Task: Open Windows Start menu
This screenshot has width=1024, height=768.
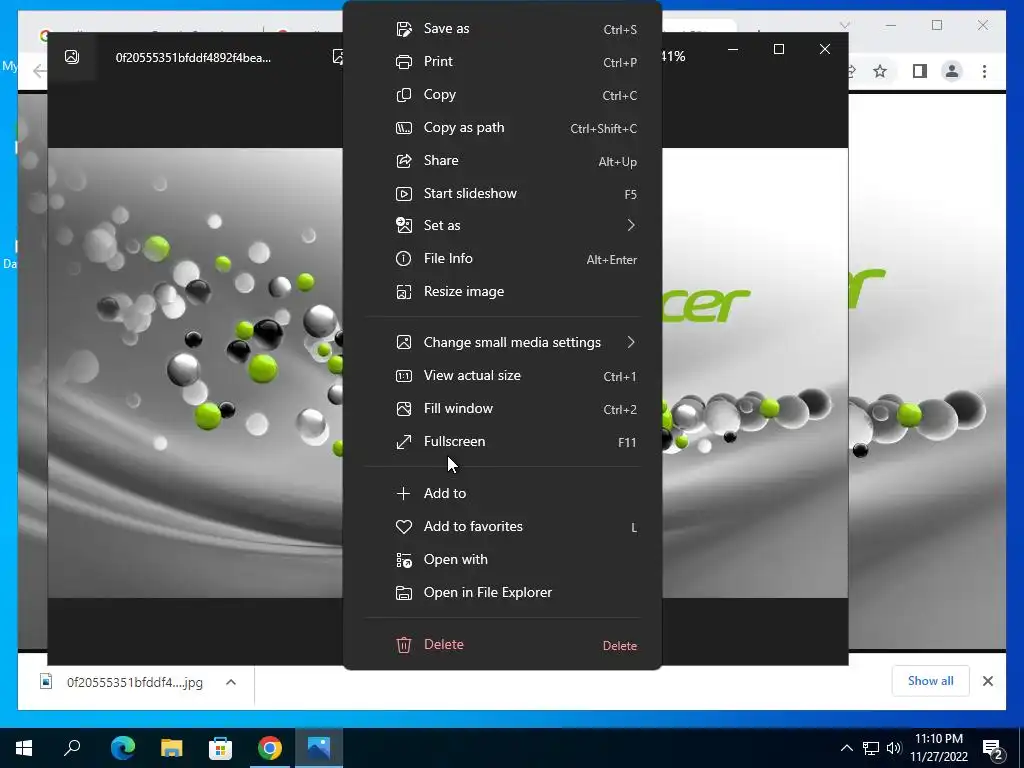Action: (24, 747)
